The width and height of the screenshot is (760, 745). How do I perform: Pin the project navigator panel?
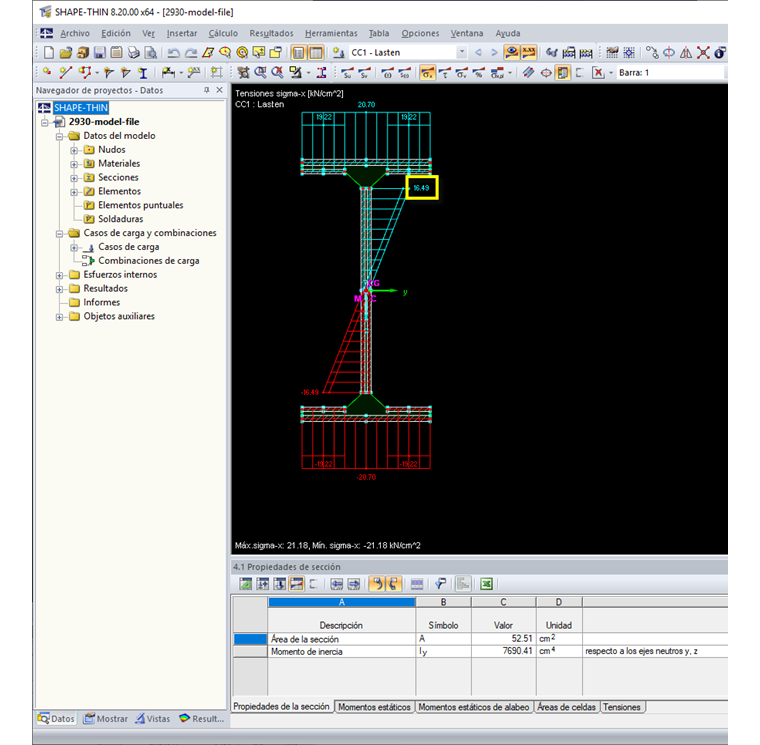(207, 90)
